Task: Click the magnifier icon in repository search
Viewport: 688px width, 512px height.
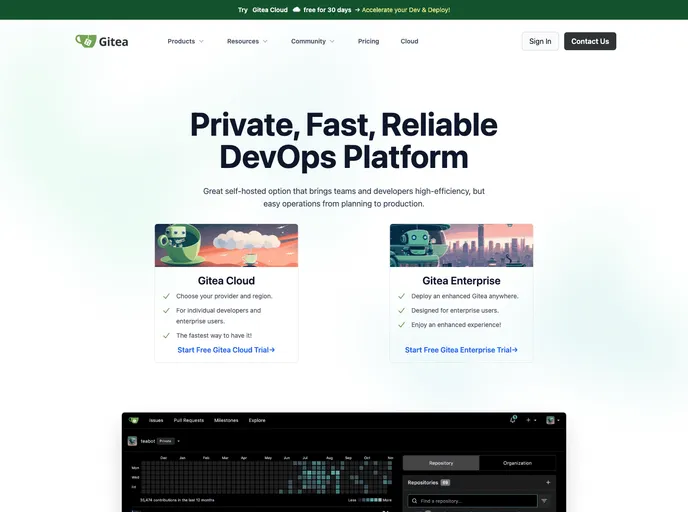Action: [414, 501]
